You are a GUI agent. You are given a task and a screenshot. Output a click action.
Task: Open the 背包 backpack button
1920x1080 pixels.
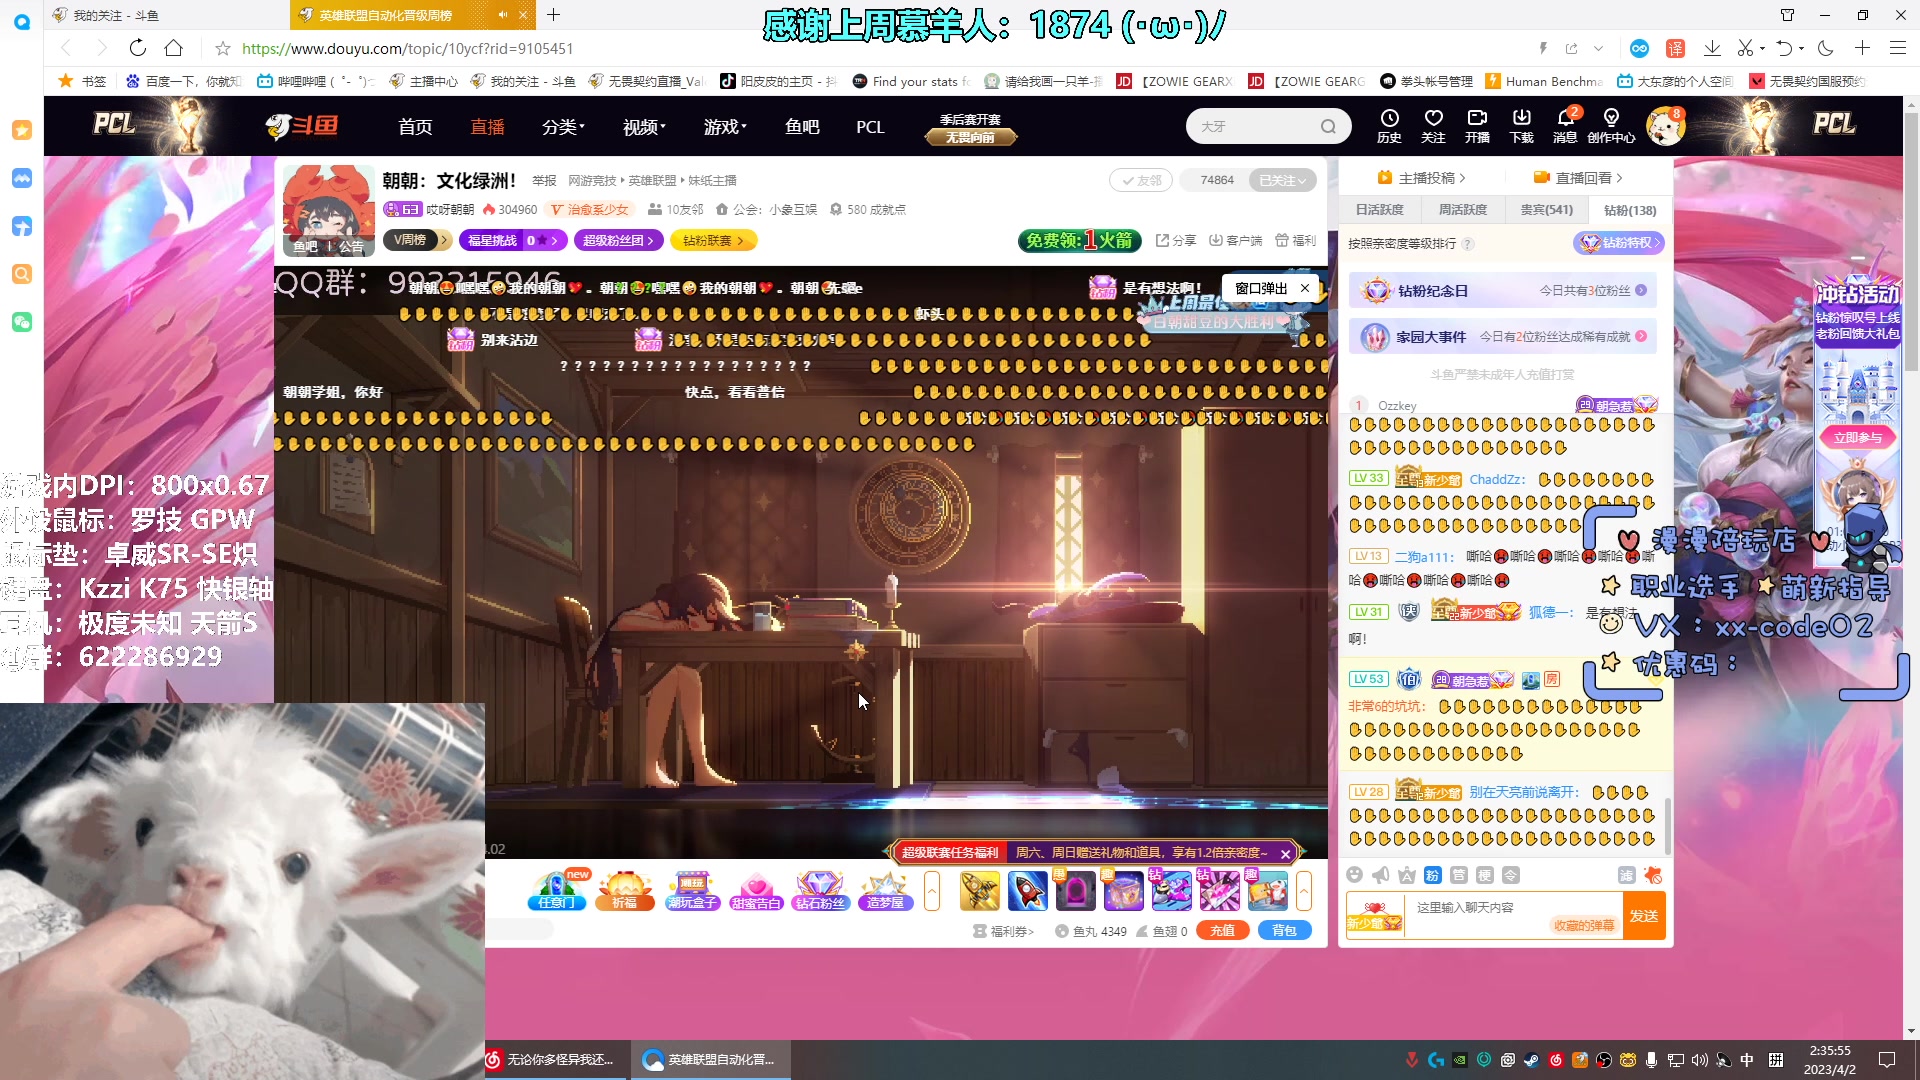[x=1284, y=931]
